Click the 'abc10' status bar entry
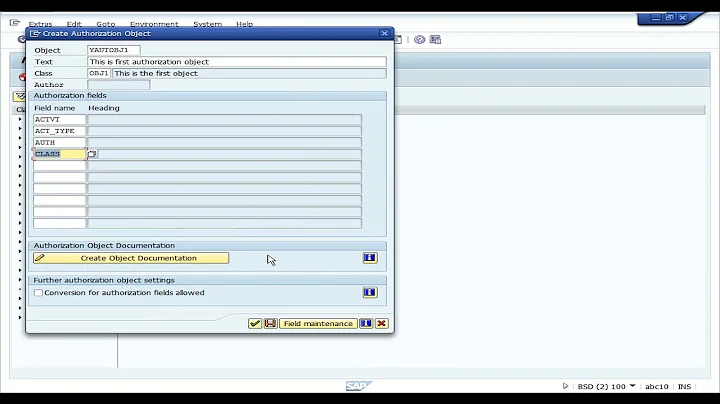 (x=657, y=387)
